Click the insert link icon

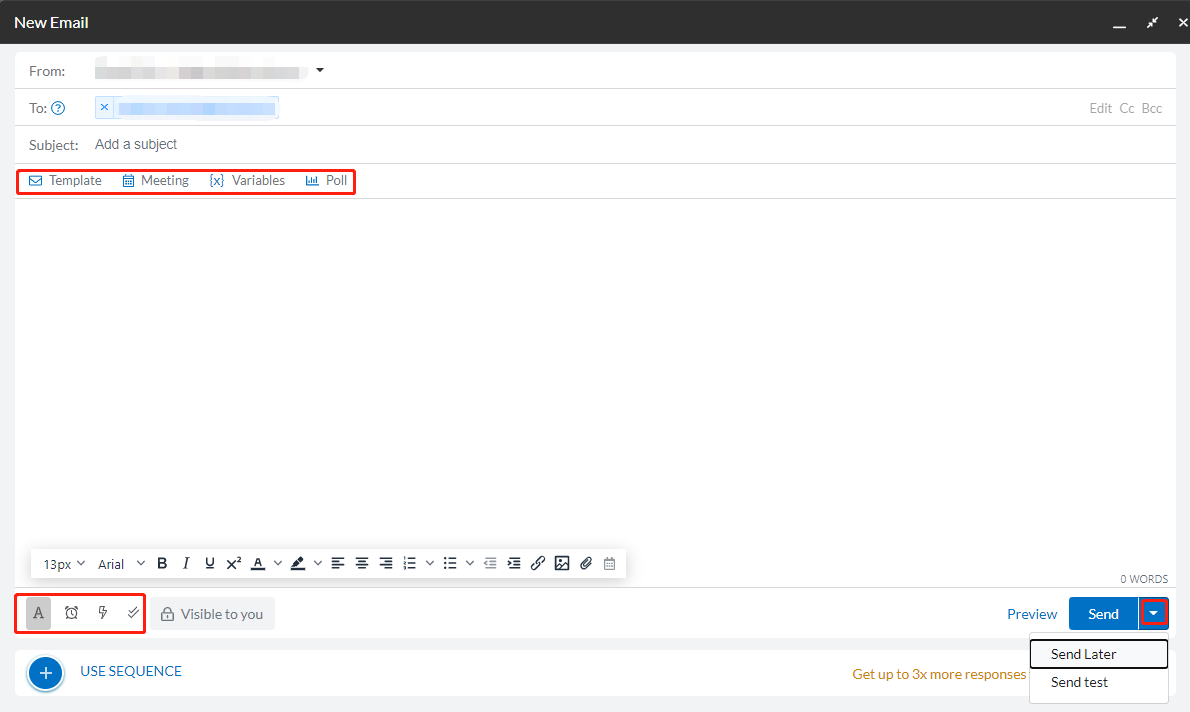click(x=538, y=563)
